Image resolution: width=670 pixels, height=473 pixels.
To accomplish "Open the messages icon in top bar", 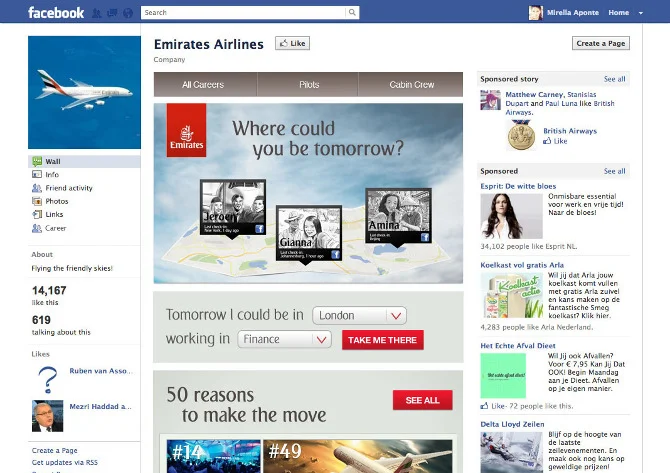I will pos(112,13).
